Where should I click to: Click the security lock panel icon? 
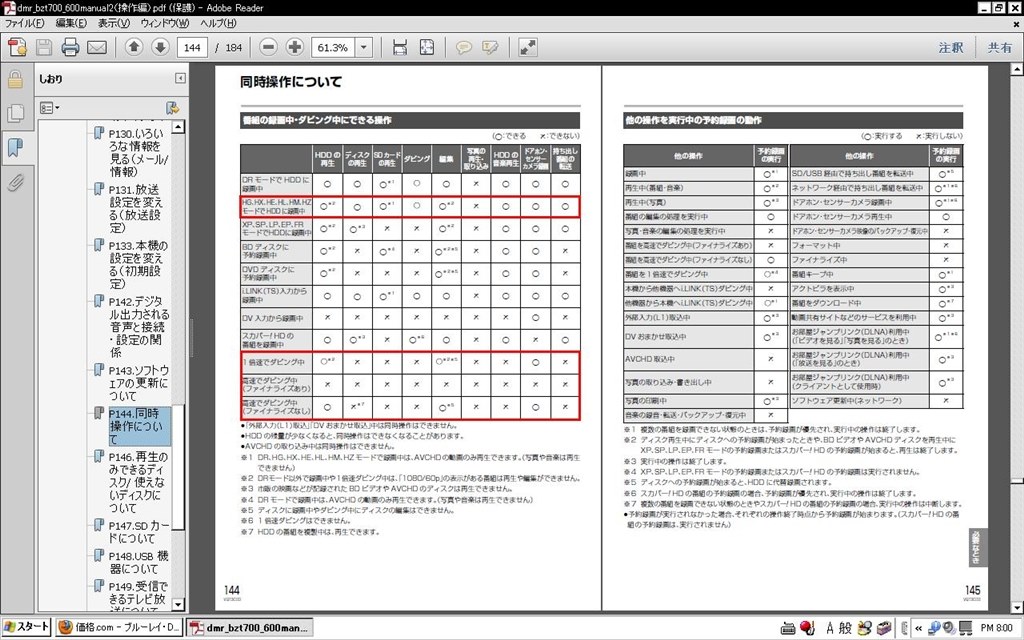coord(15,80)
